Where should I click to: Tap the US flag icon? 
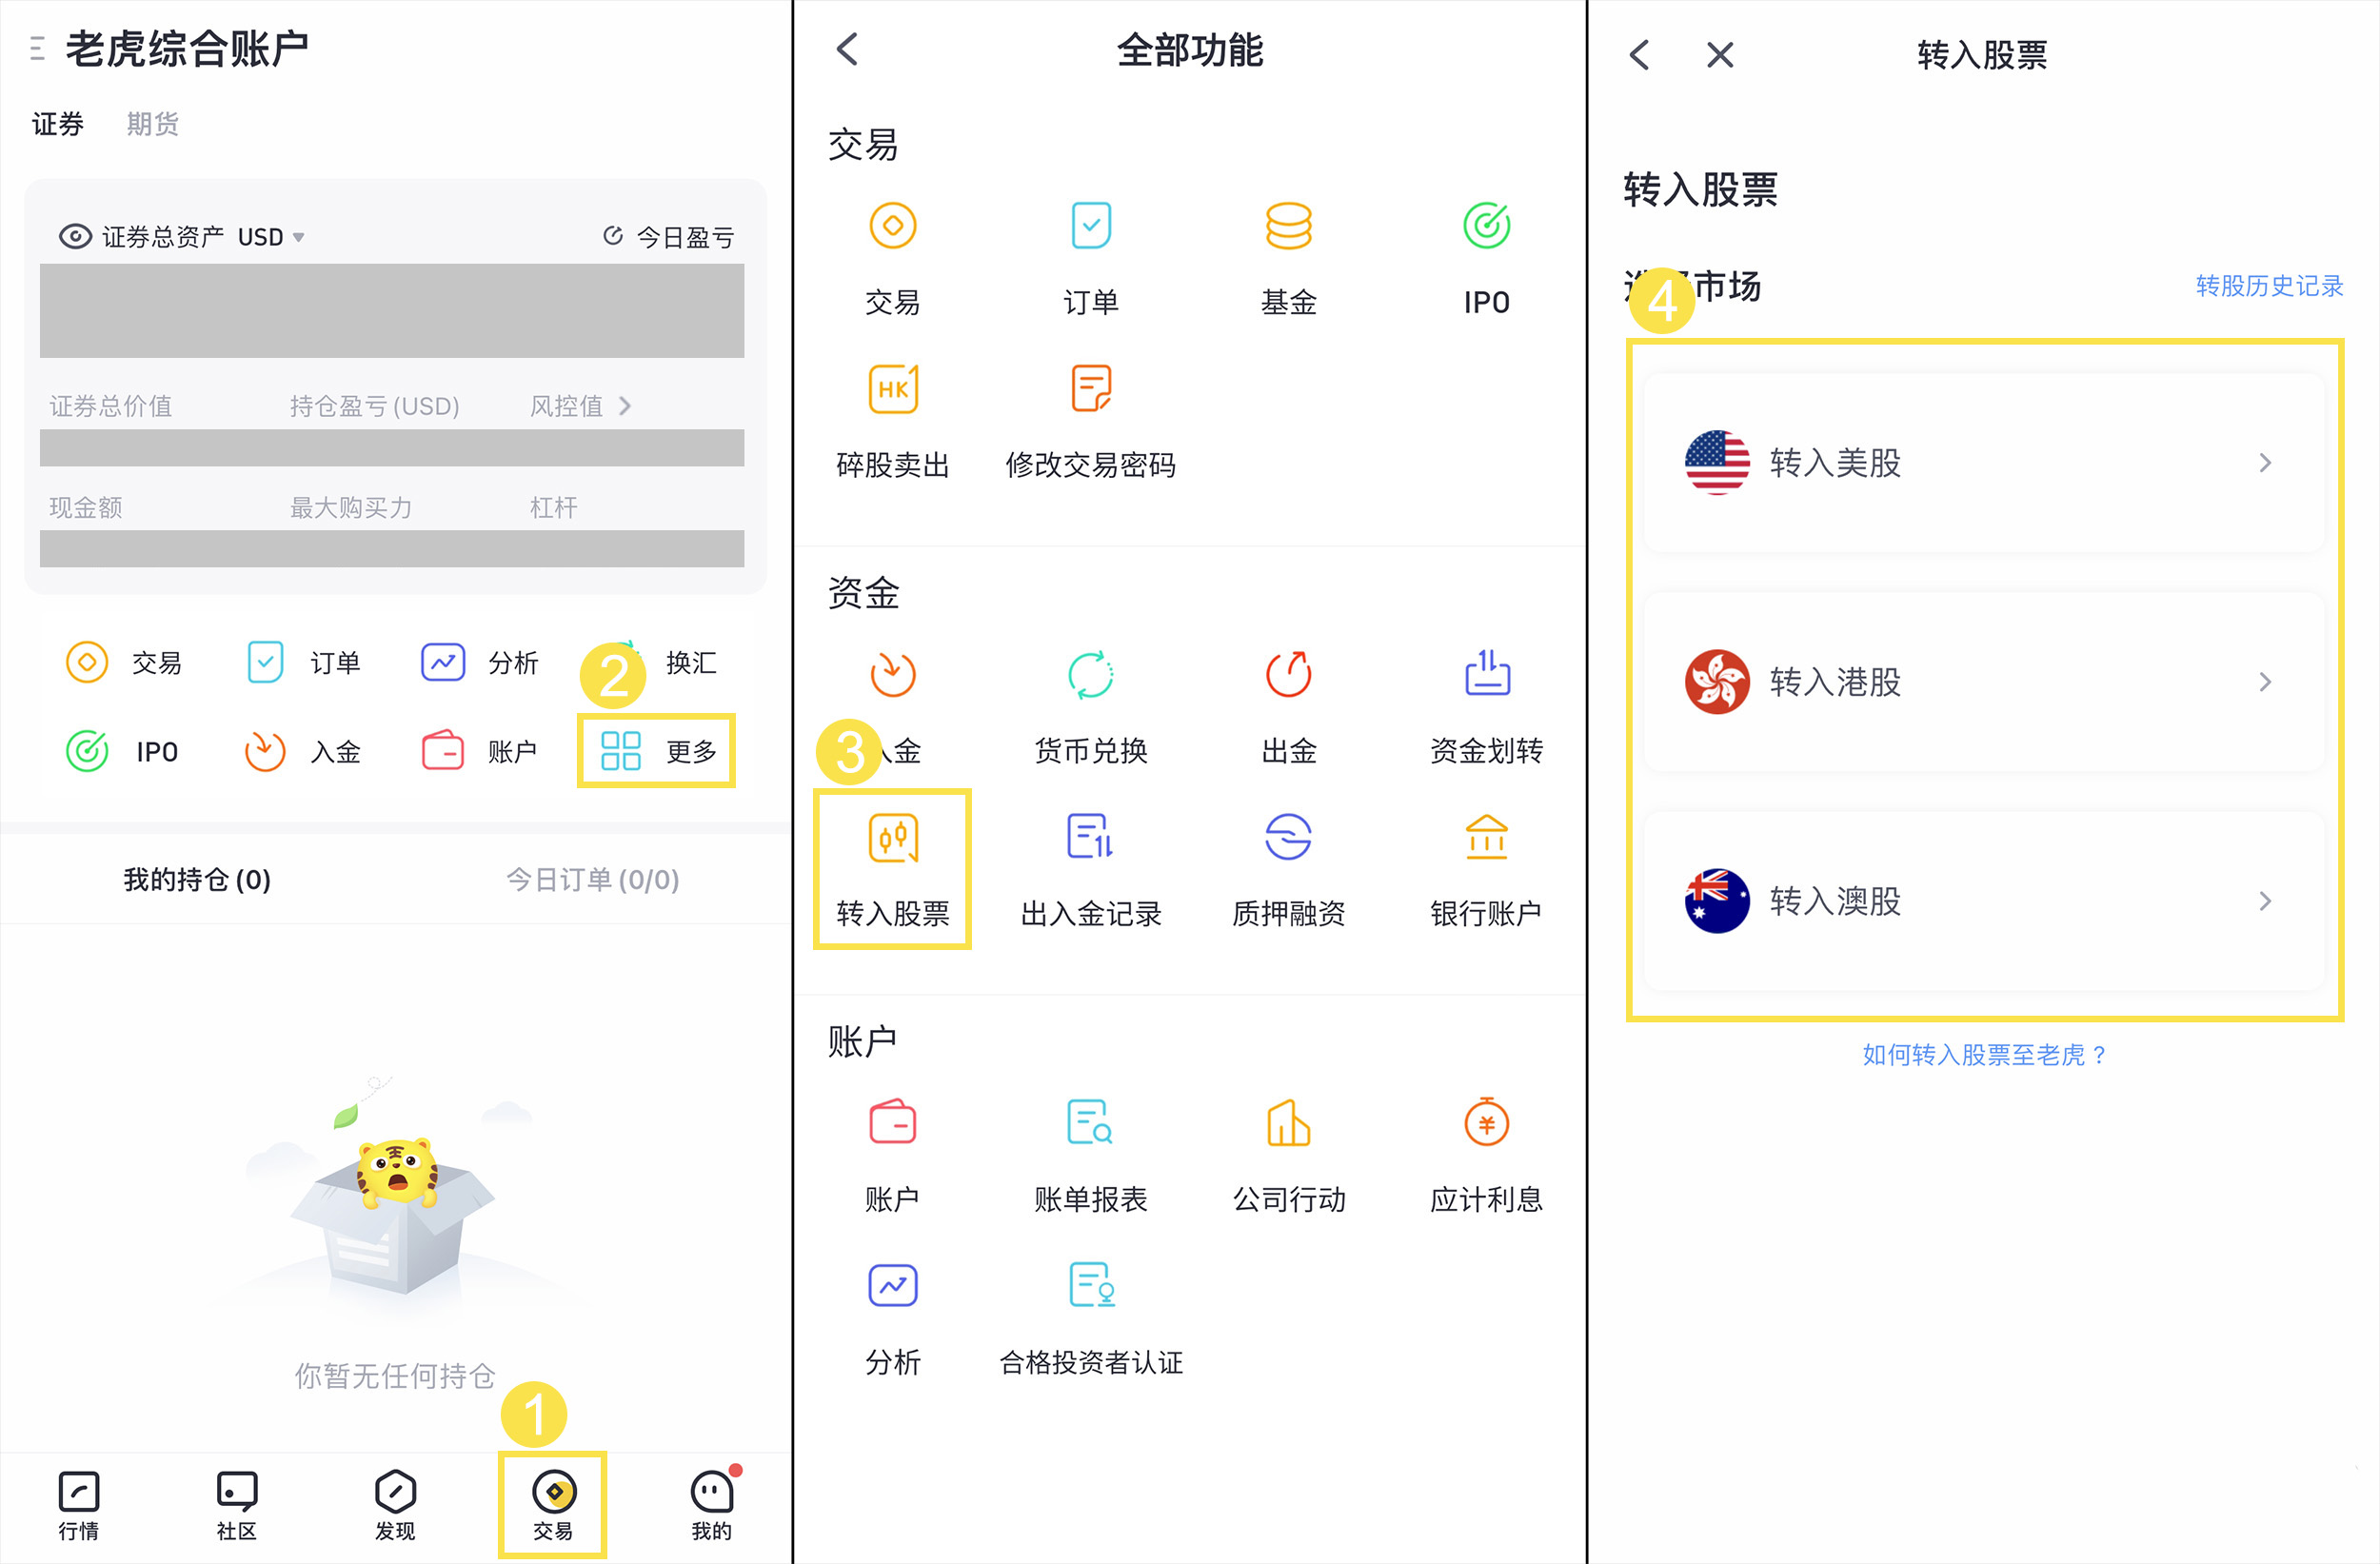click(1717, 462)
